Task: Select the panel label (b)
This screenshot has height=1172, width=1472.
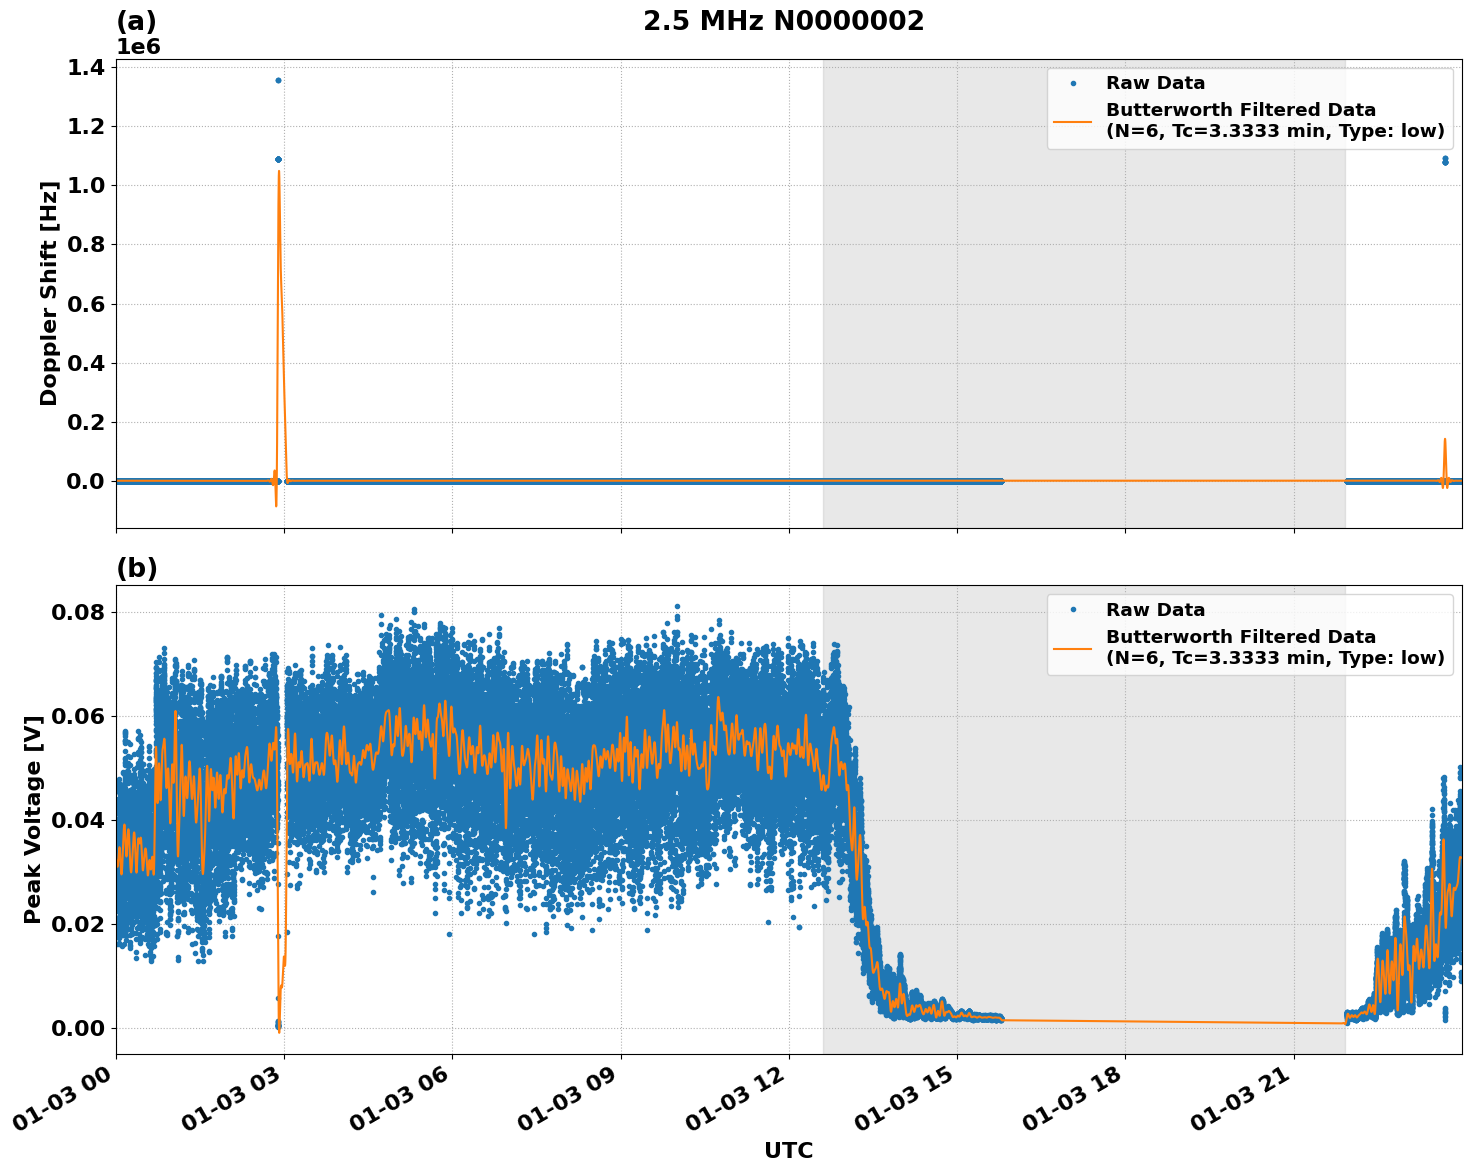Action: 136,568
